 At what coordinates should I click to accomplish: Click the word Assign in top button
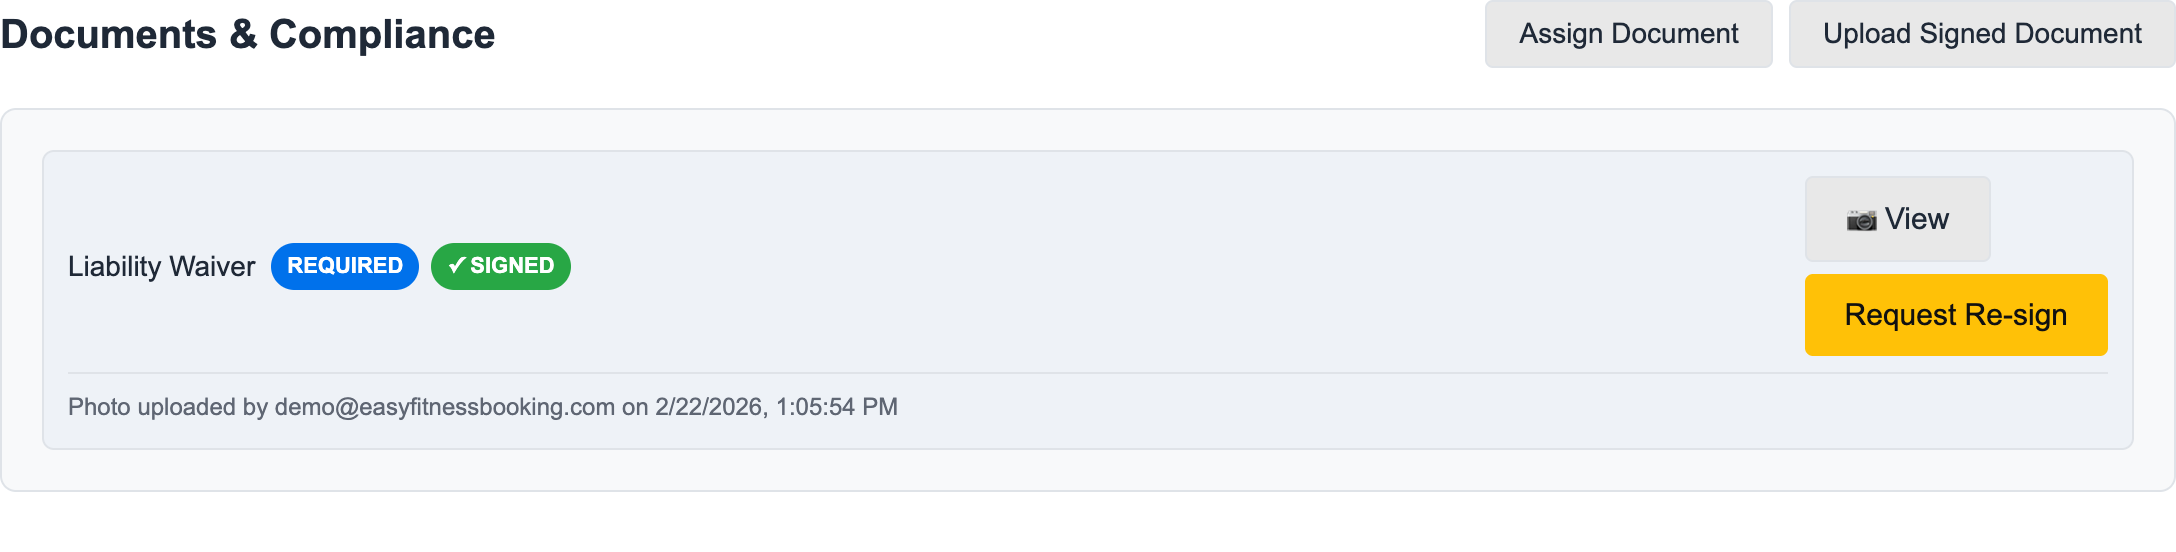1561,34
